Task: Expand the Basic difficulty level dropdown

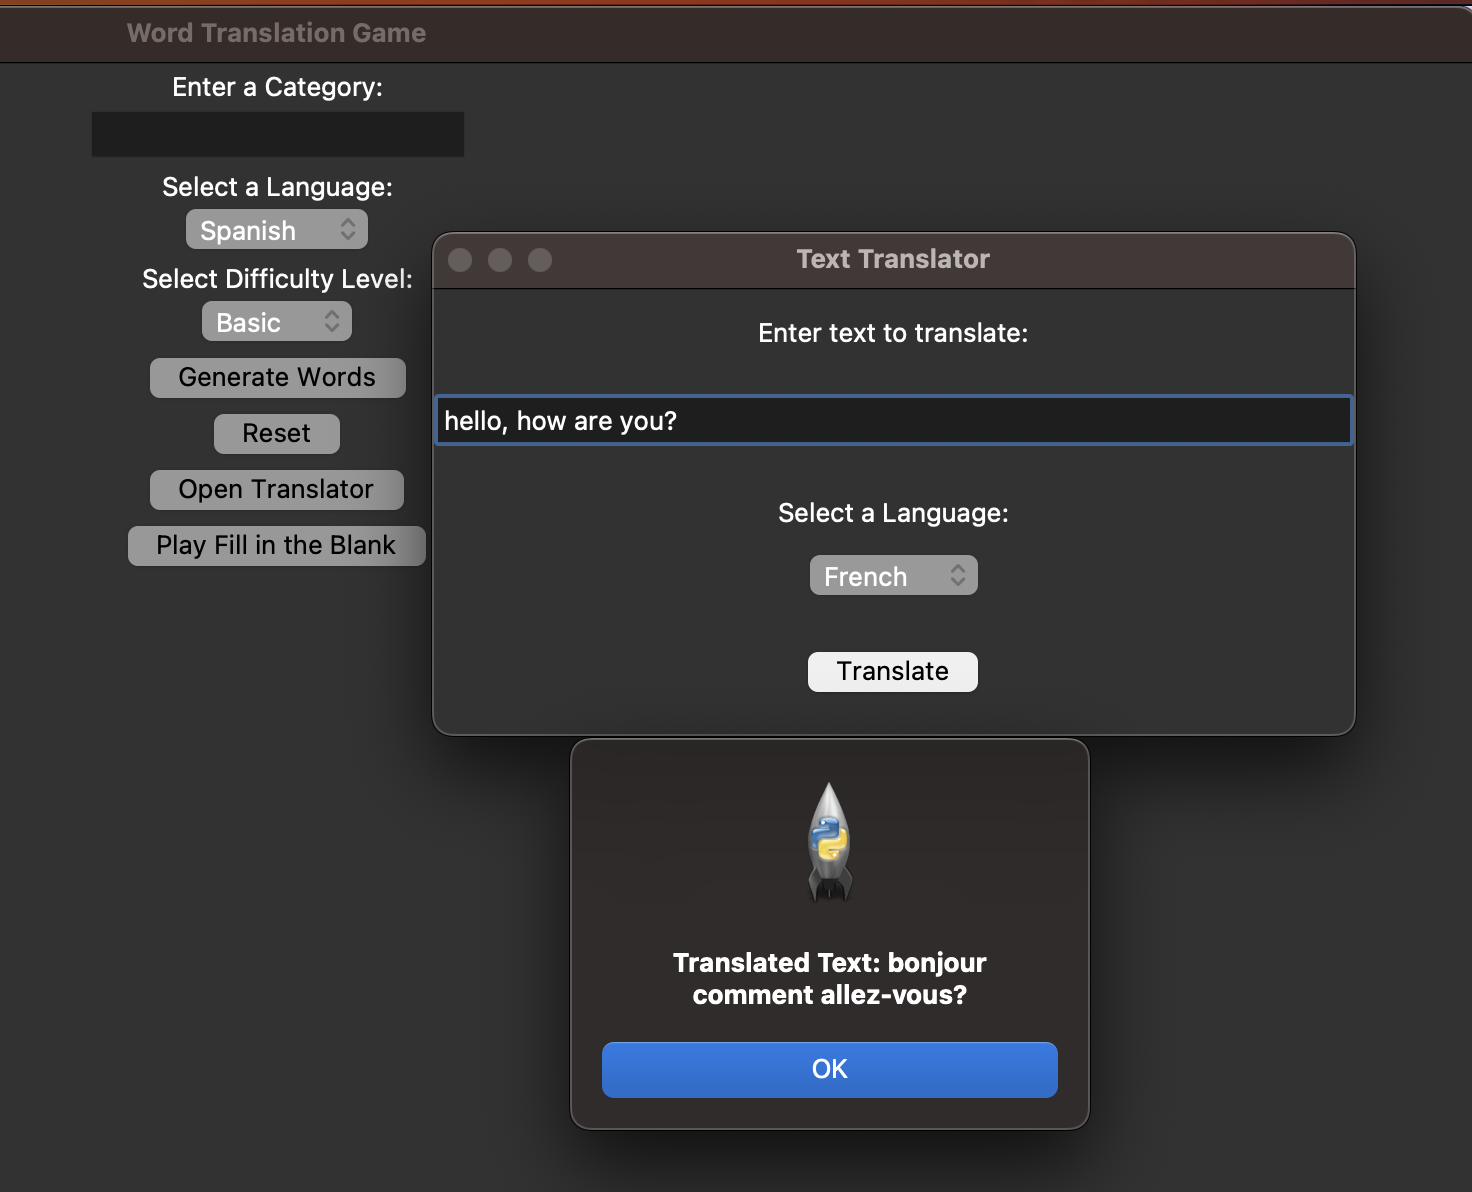Action: [276, 321]
